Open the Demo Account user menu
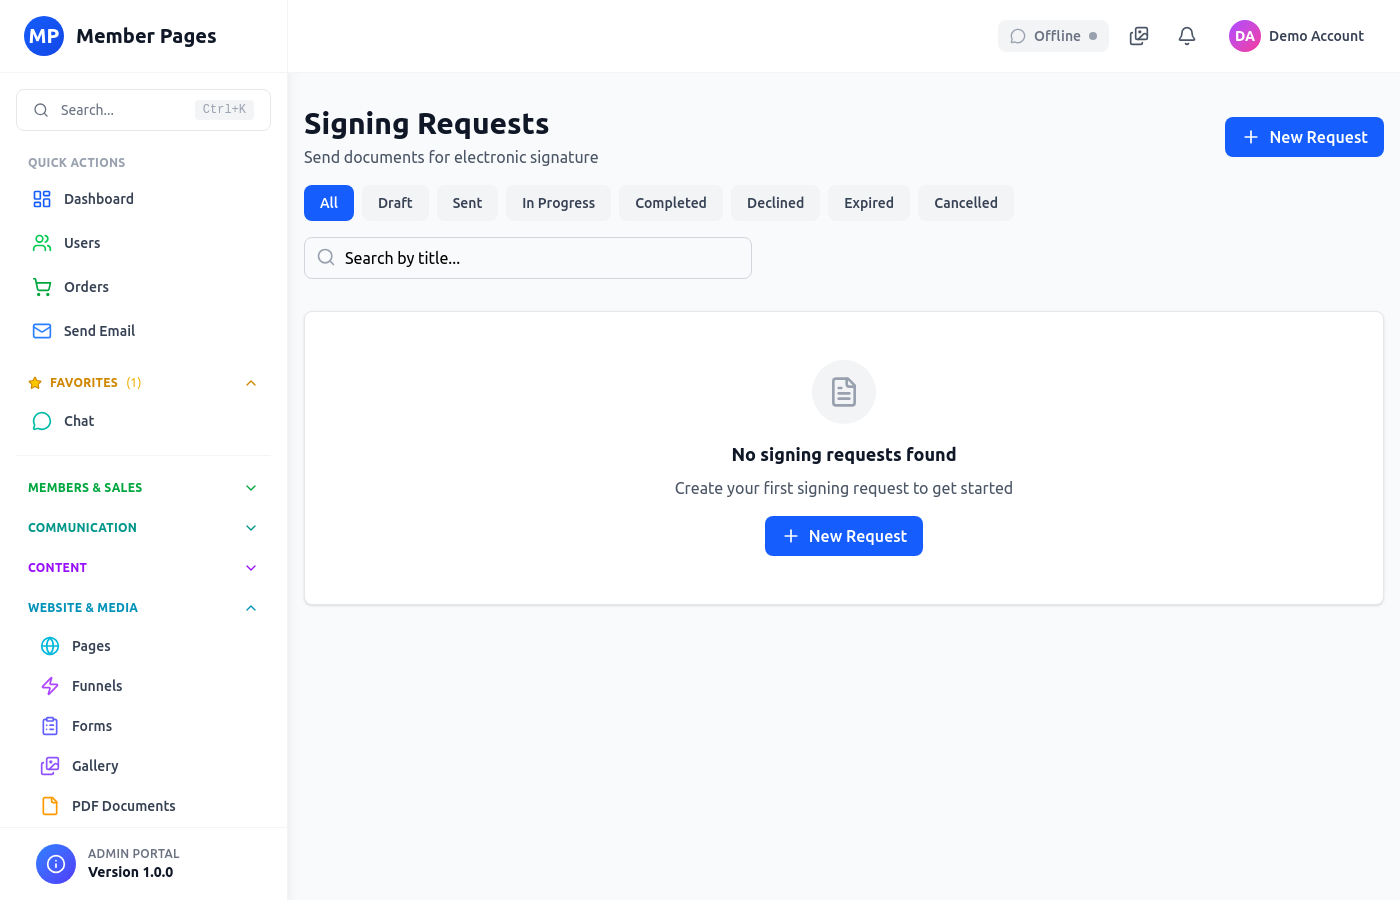This screenshot has height=900, width=1400. (1297, 36)
